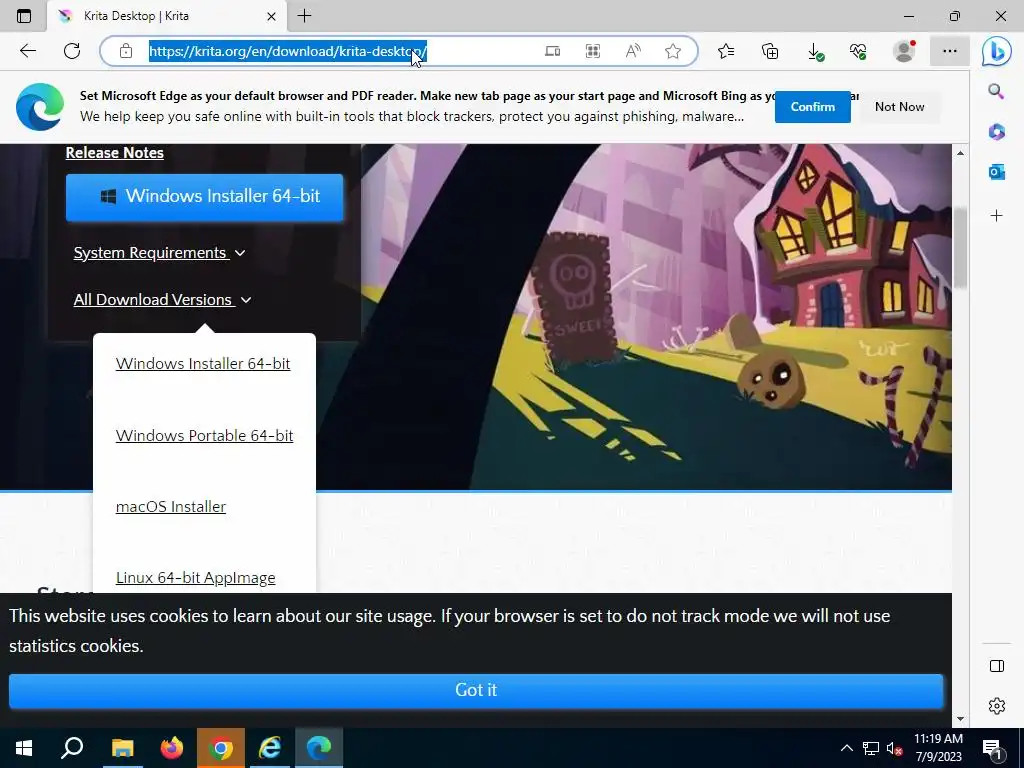Open the Windows Start menu
This screenshot has width=1024, height=768.
tap(24, 748)
